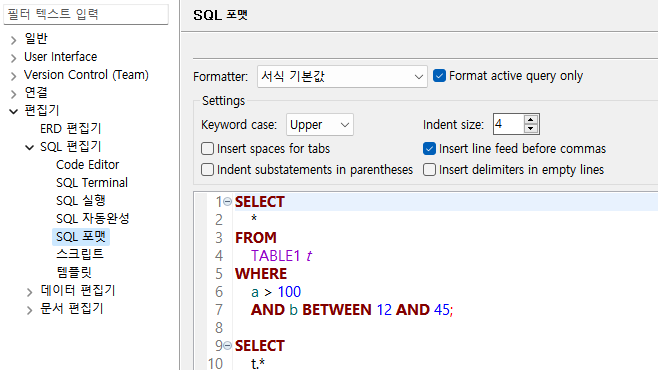Select the 일반 preferences category
This screenshot has width=658, height=370.
36,39
